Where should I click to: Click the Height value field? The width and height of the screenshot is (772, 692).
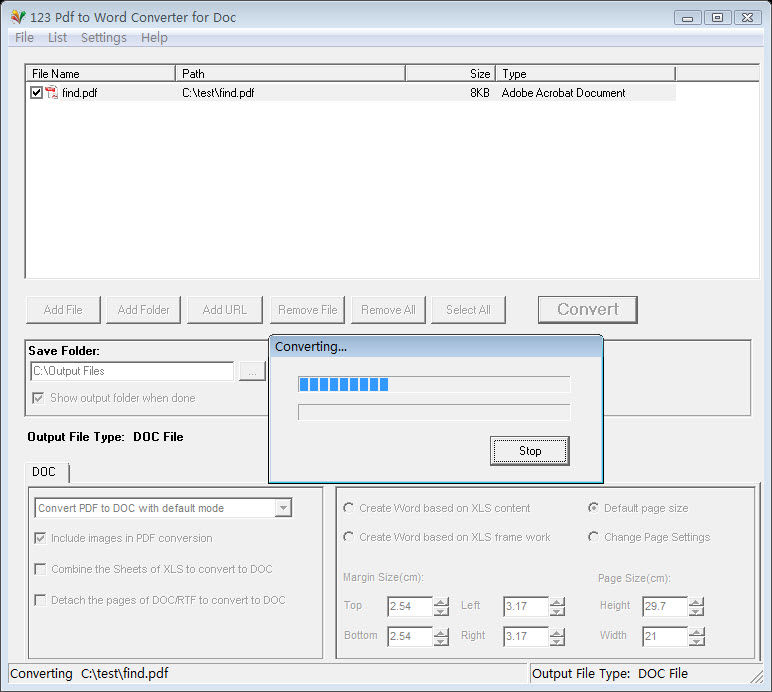point(665,606)
